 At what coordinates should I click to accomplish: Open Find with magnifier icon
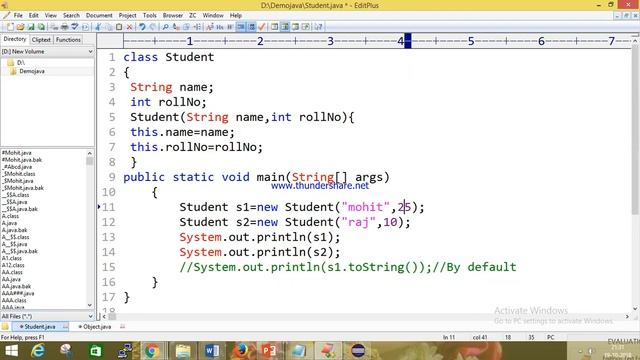tap(165, 27)
